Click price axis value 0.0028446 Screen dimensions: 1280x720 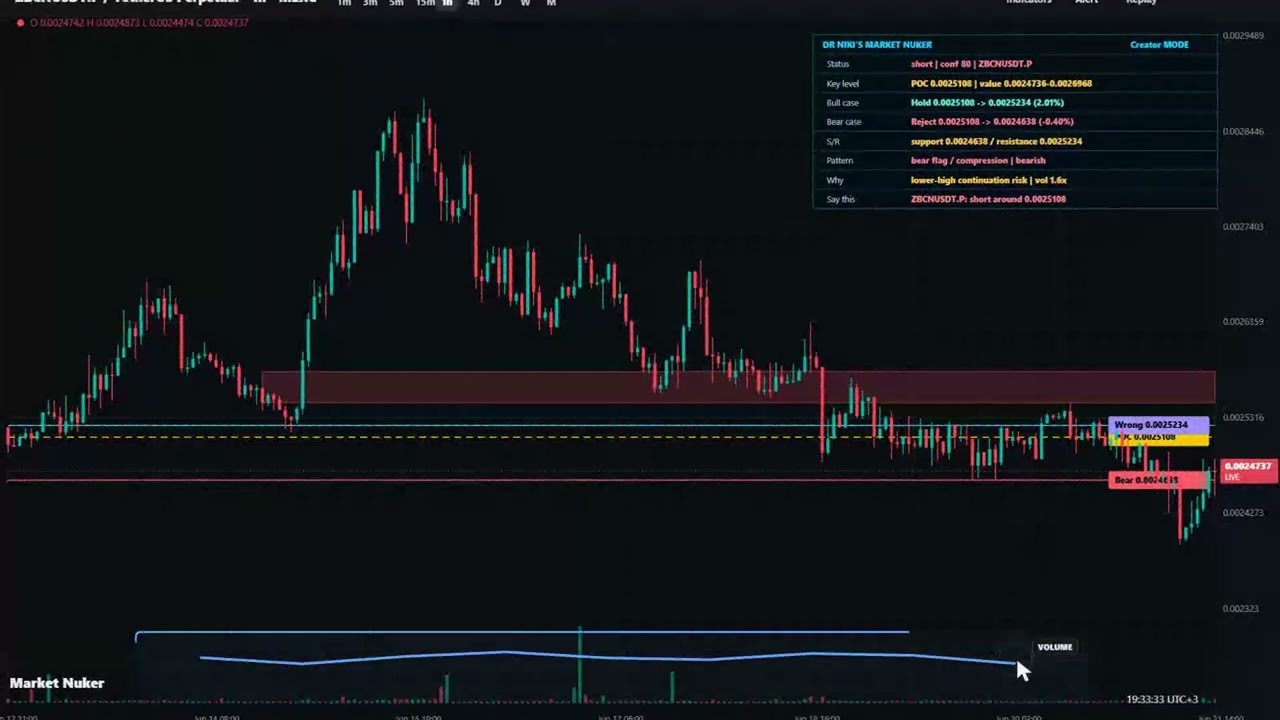(1243, 131)
